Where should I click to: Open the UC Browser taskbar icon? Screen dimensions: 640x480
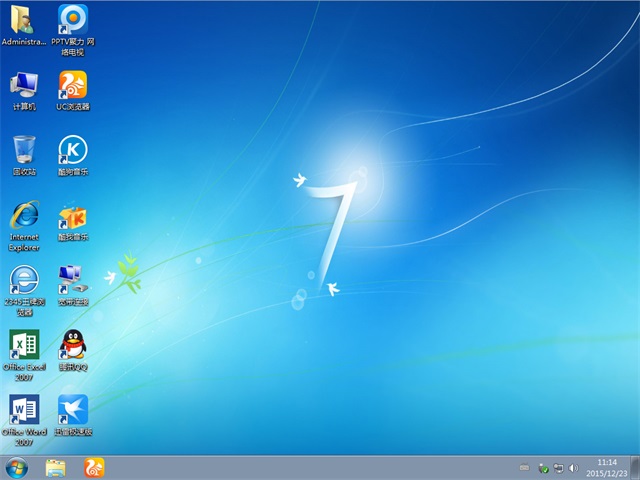point(94,468)
